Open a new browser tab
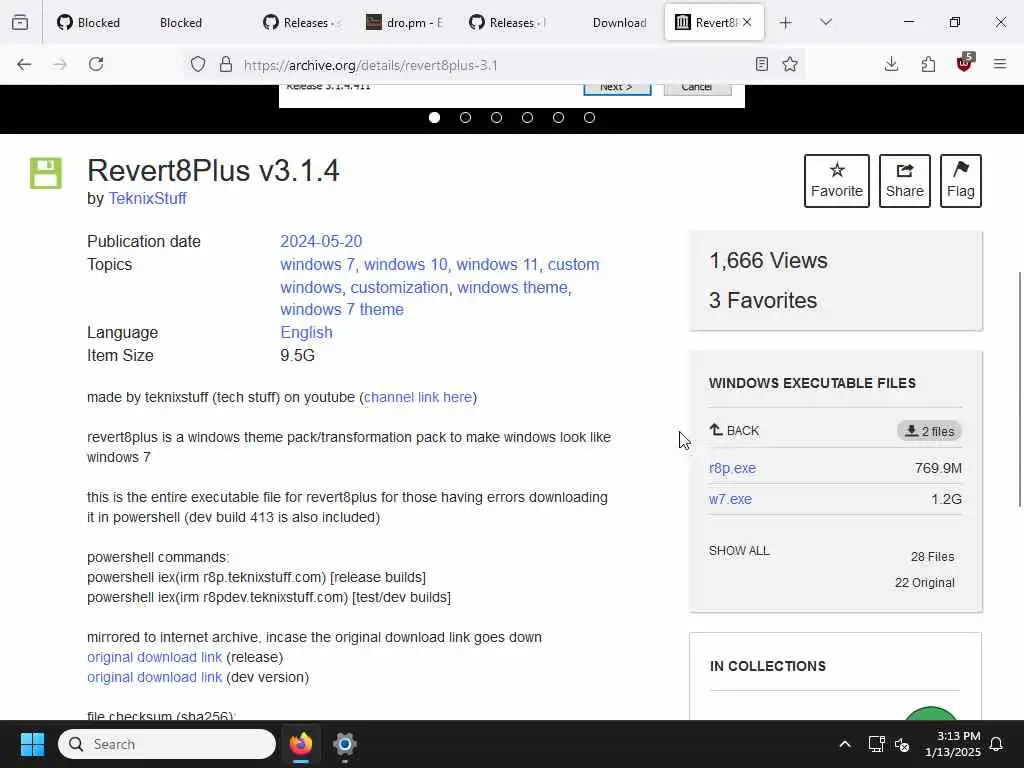The height and width of the screenshot is (768, 1024). pos(786,23)
